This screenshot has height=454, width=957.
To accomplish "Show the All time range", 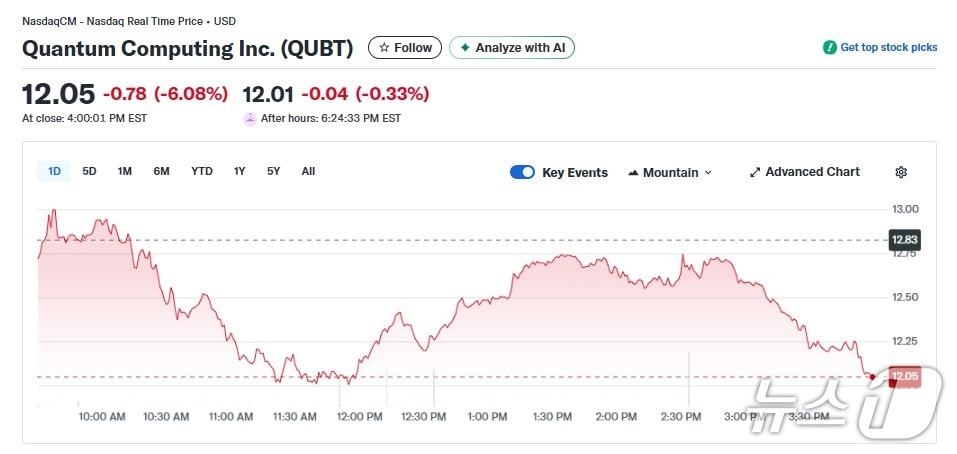I will [308, 171].
